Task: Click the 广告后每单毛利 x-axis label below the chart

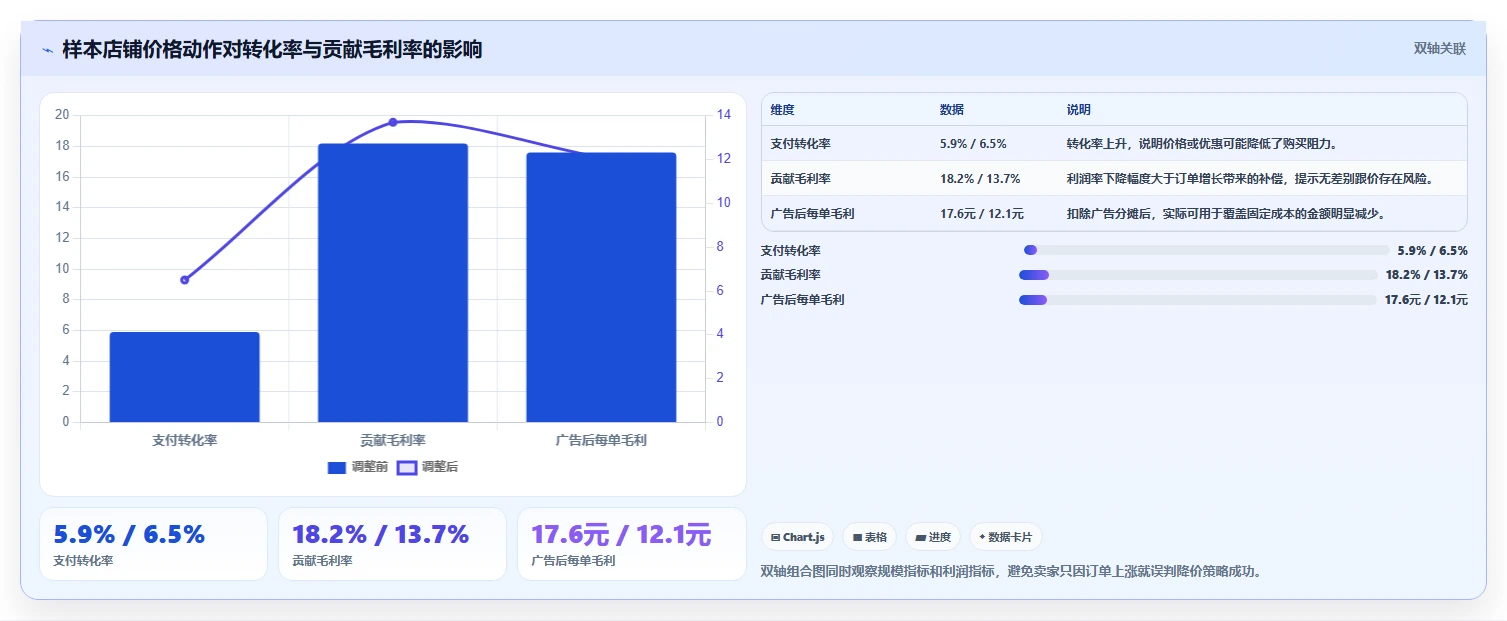Action: [x=601, y=440]
